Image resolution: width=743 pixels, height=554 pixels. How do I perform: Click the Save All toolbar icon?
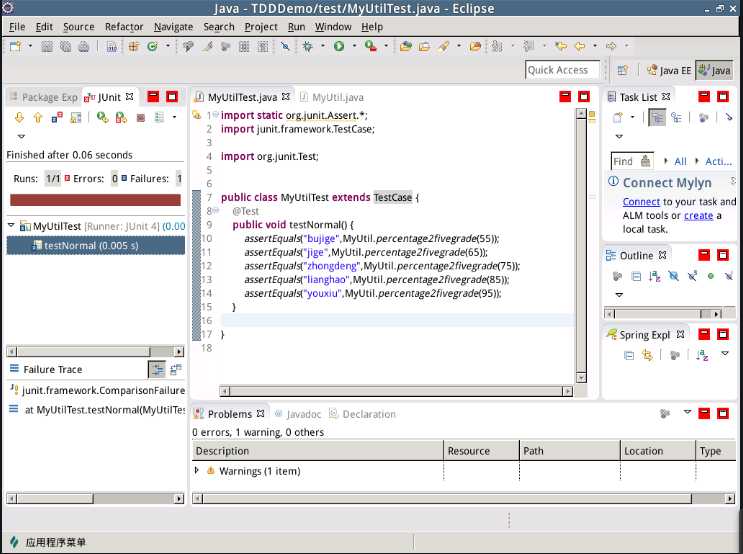[x=65, y=46]
